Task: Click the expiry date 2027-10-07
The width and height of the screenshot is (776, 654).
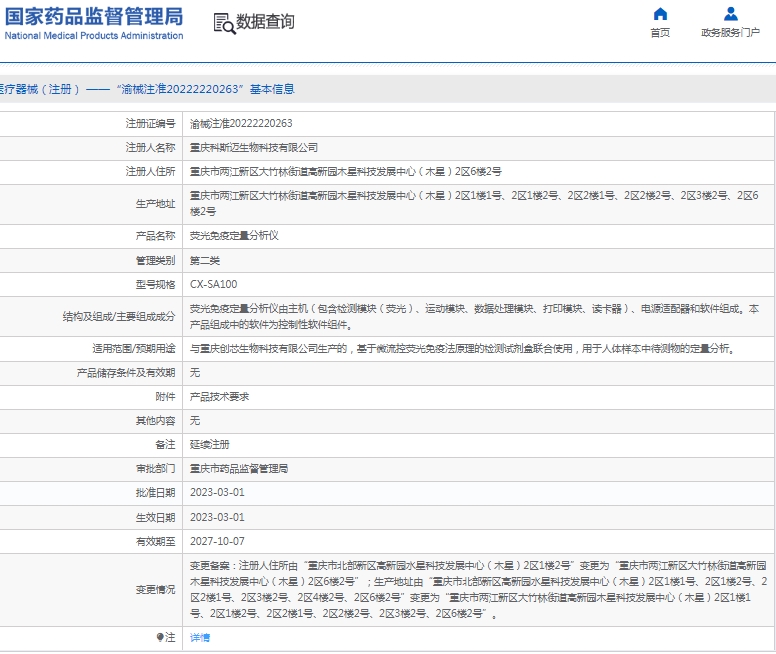Action: [x=217, y=542]
